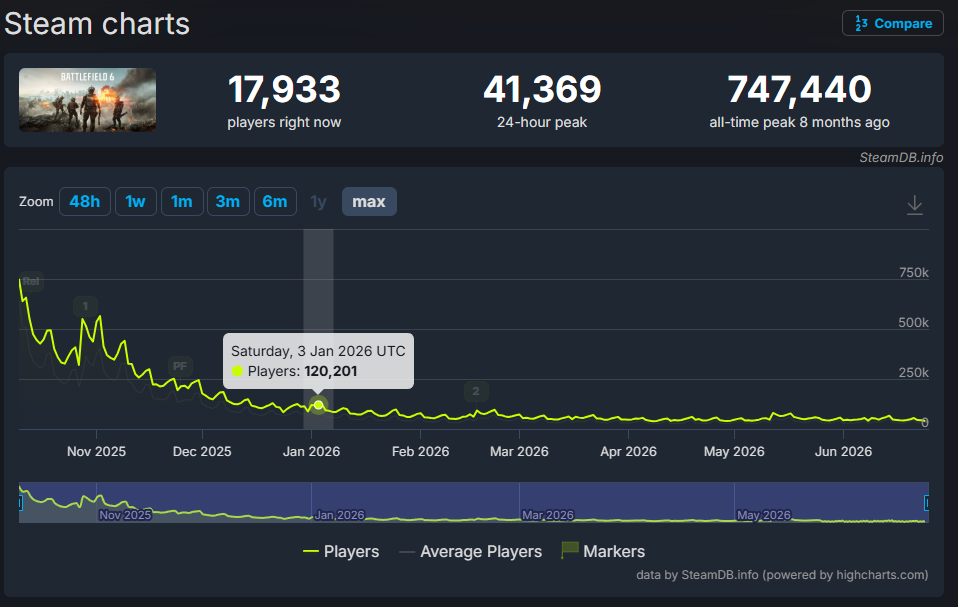The image size is (958, 607).
Task: Click the Feb 2026 x-axis label
Action: click(x=420, y=451)
